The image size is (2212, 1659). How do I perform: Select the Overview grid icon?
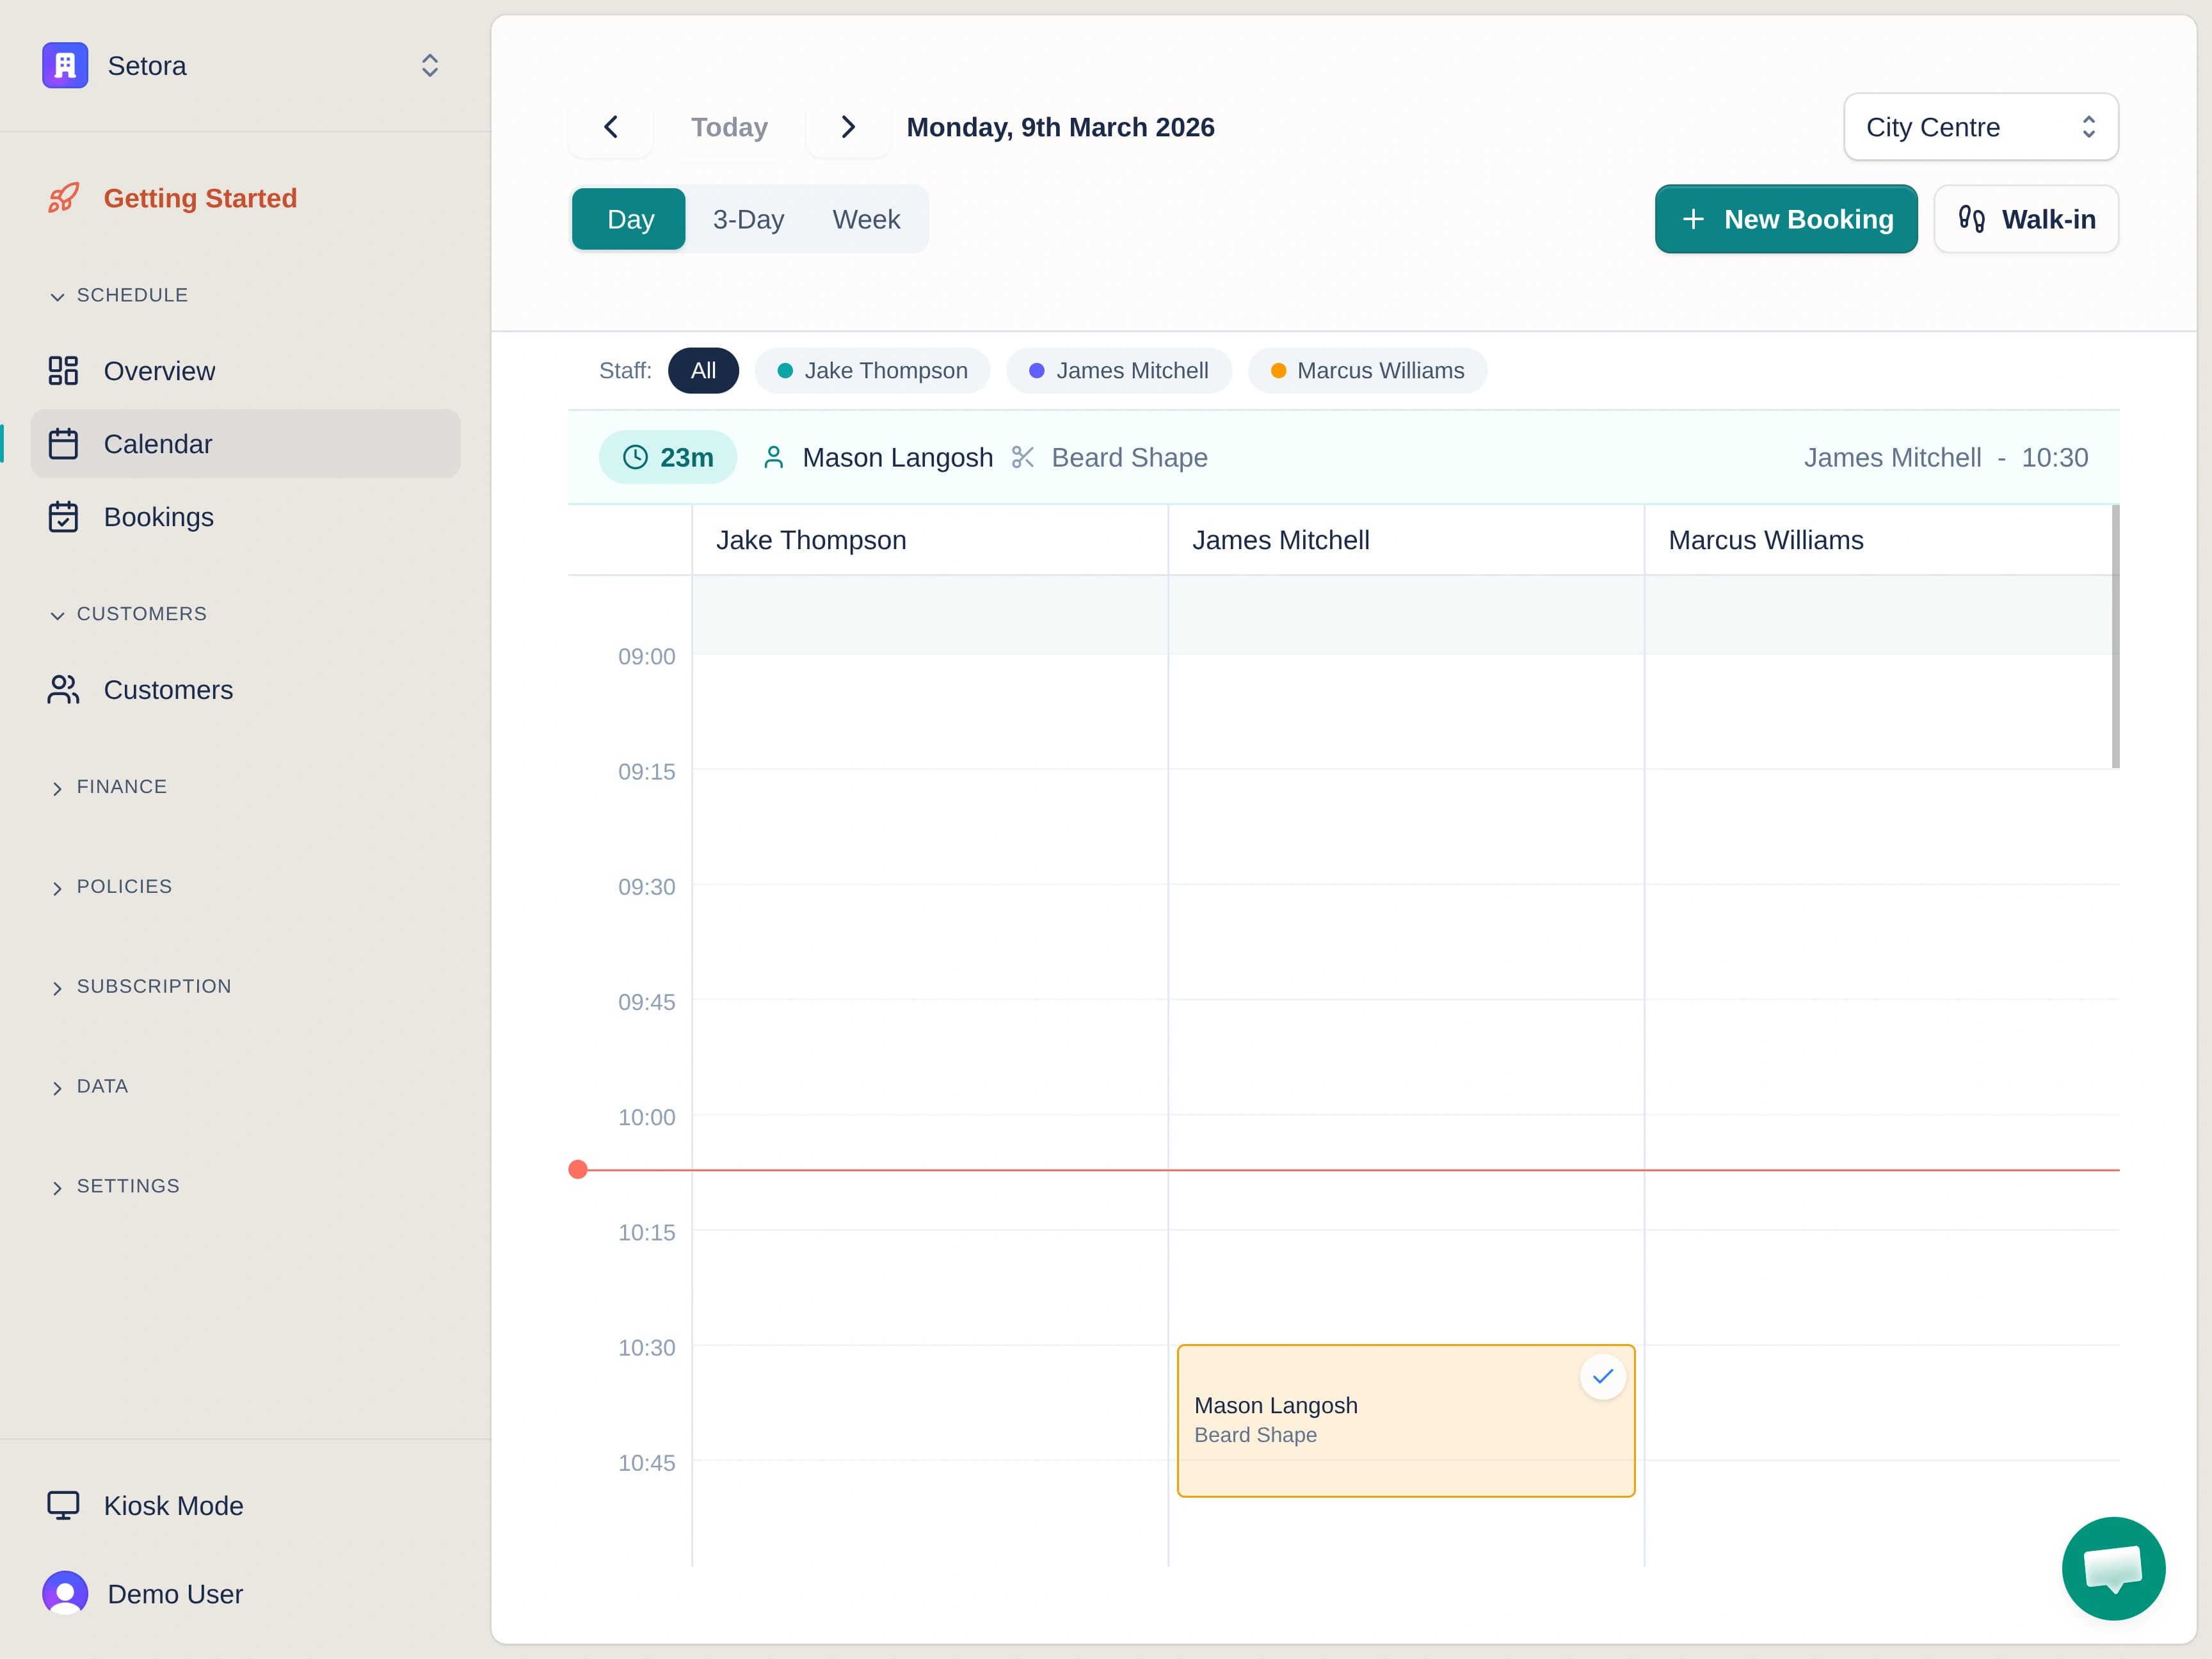(x=63, y=370)
